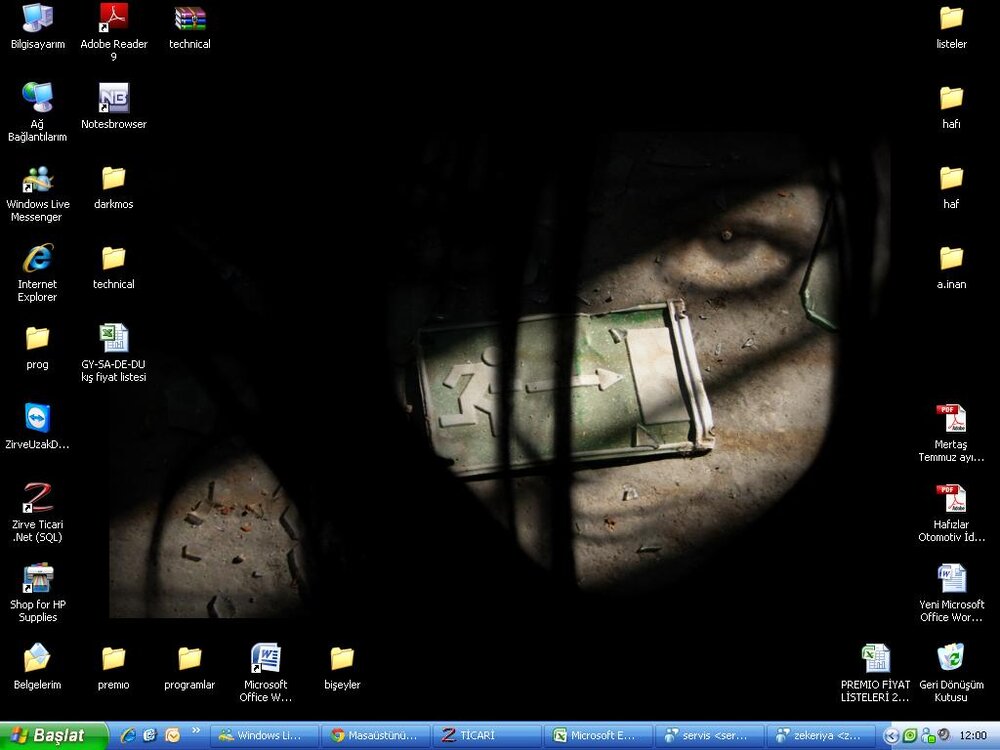Click the Başlat start button
1000x750 pixels.
pos(54,735)
